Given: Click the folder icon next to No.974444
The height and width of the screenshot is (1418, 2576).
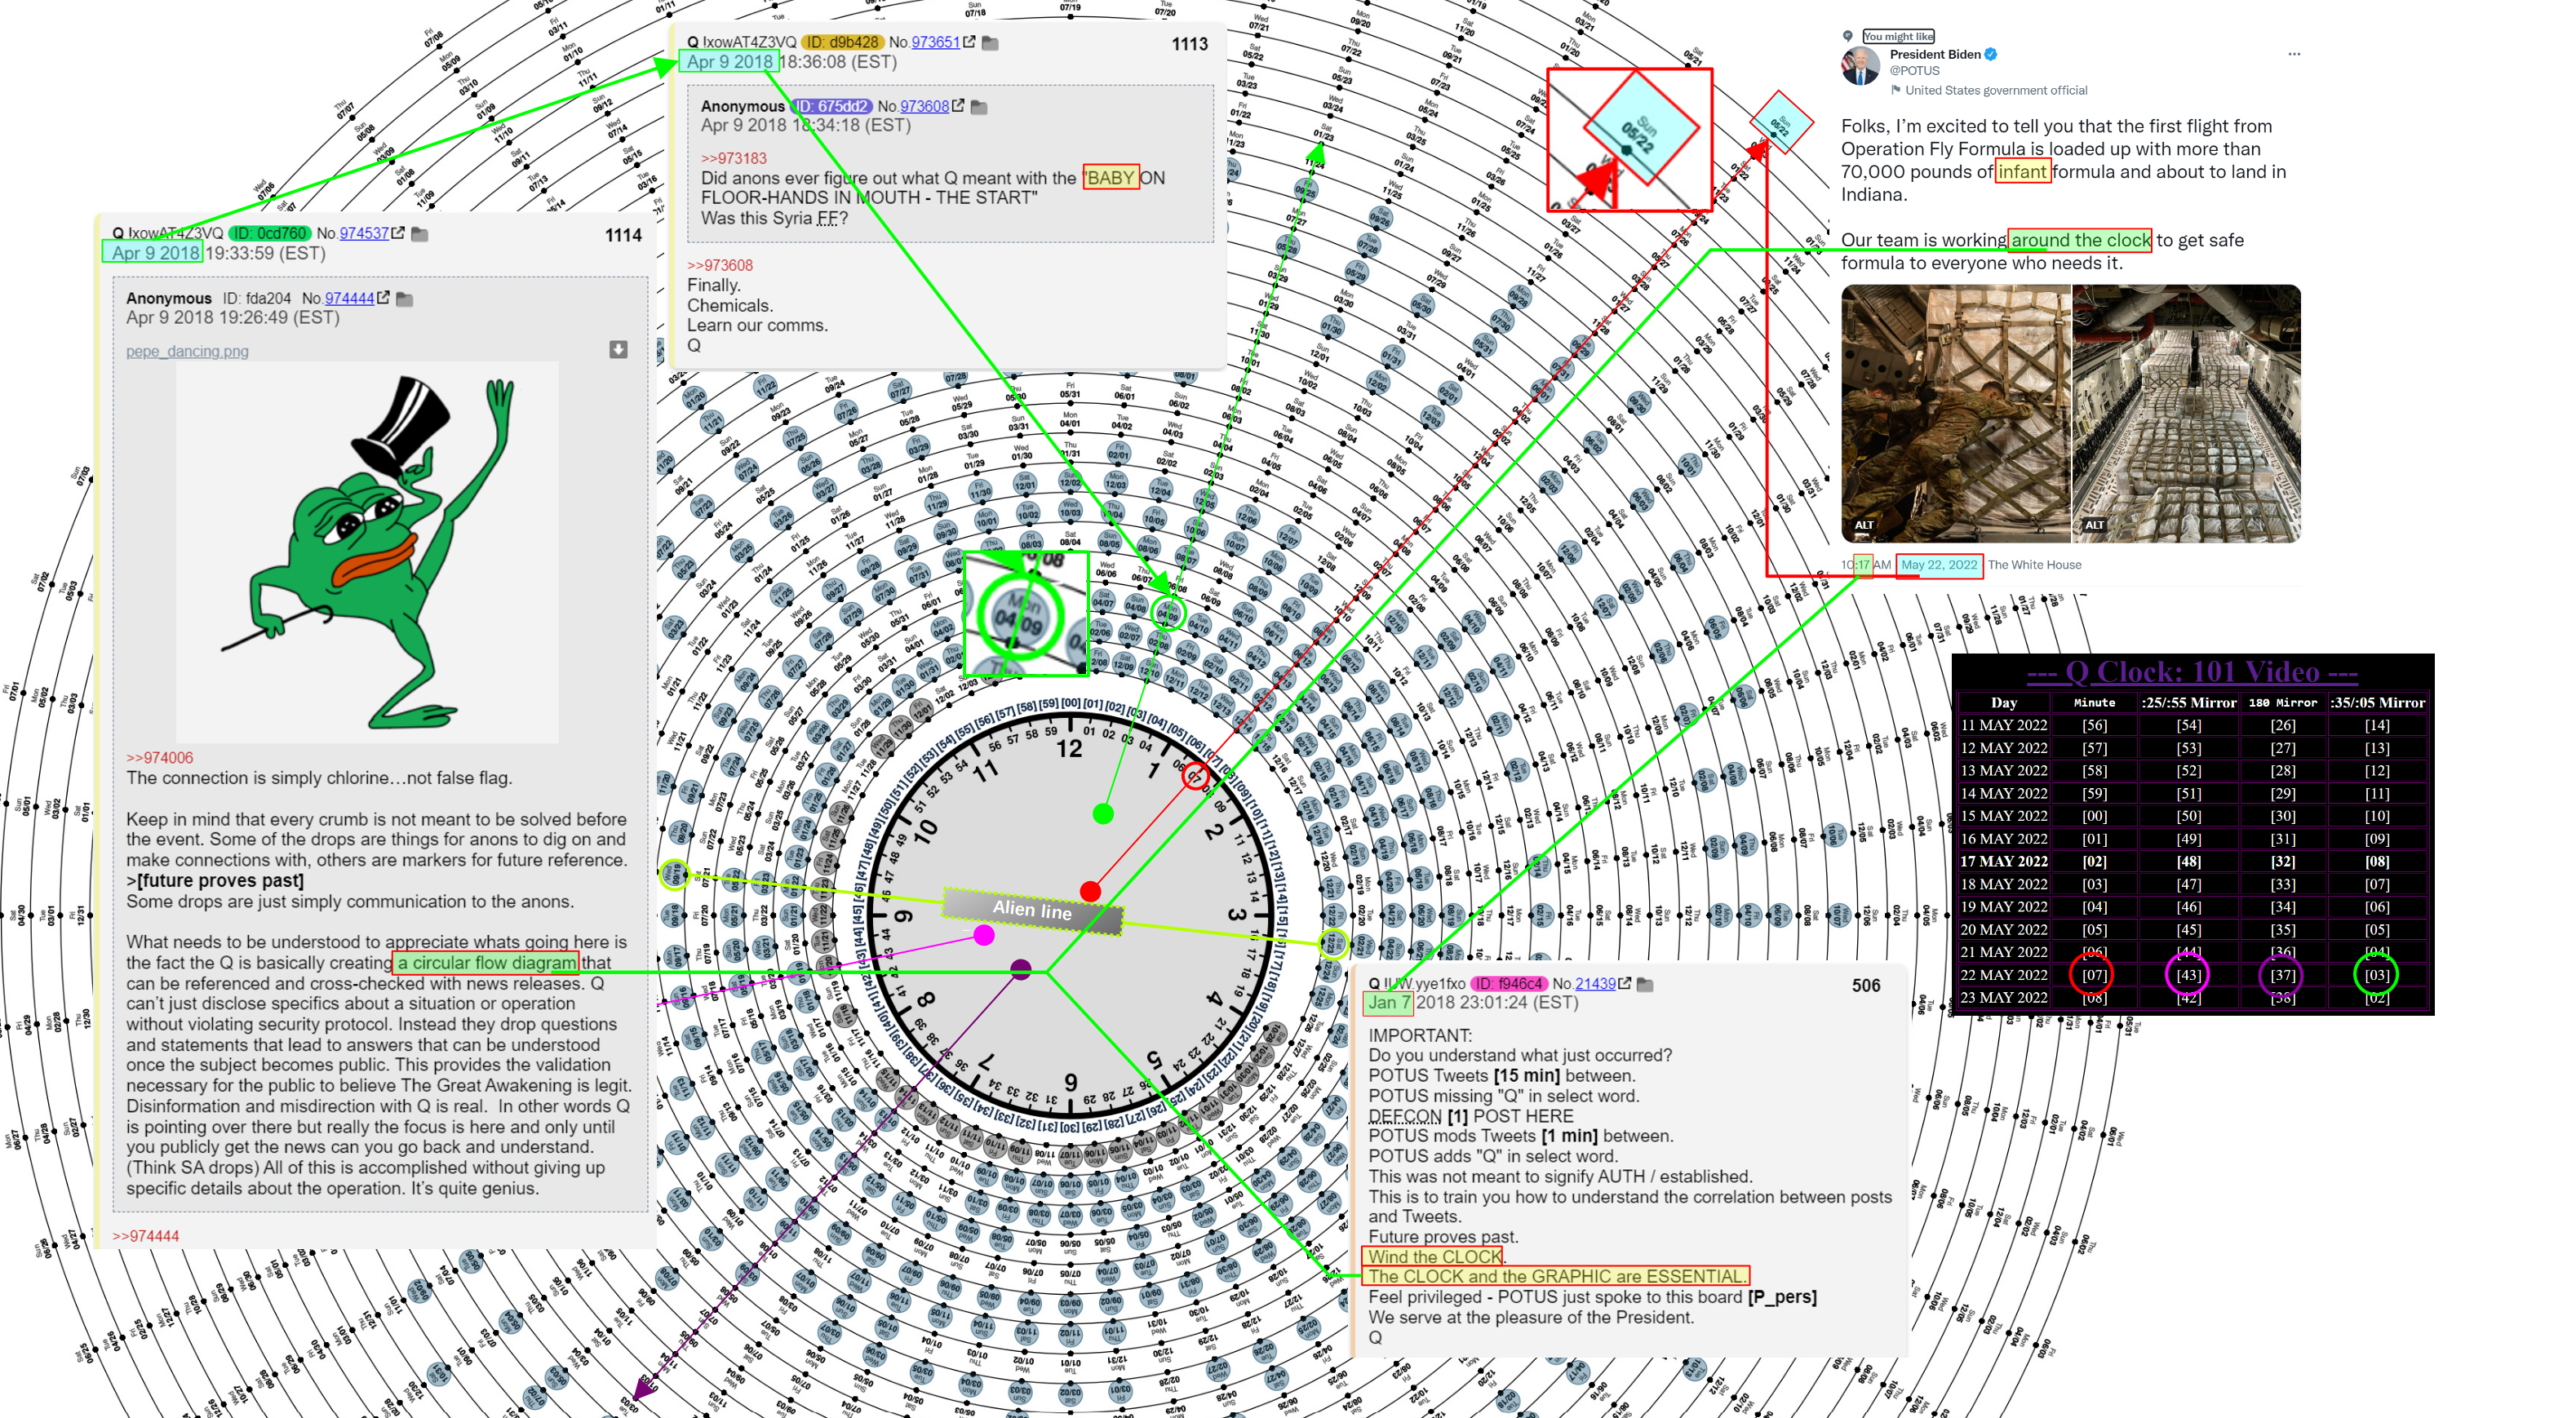Looking at the screenshot, I should point(405,299).
